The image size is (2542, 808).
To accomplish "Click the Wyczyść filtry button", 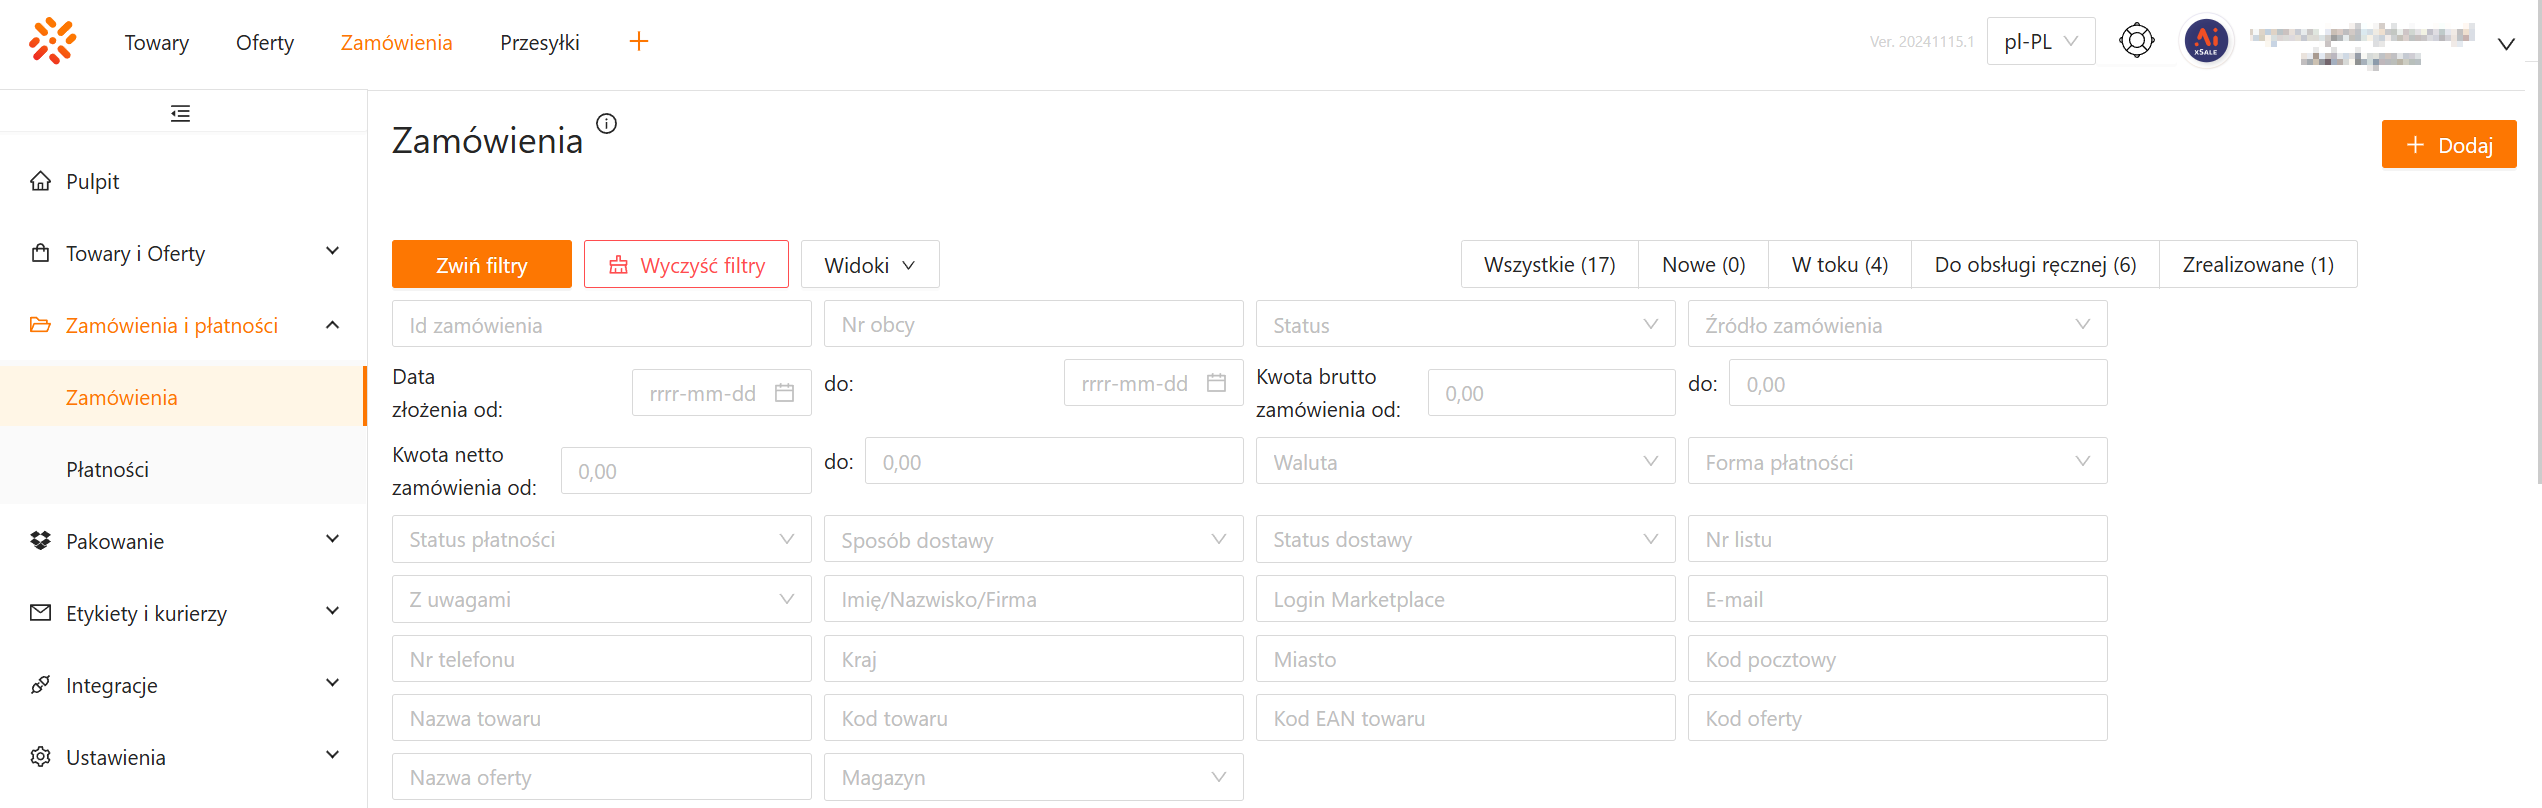I will (x=686, y=265).
